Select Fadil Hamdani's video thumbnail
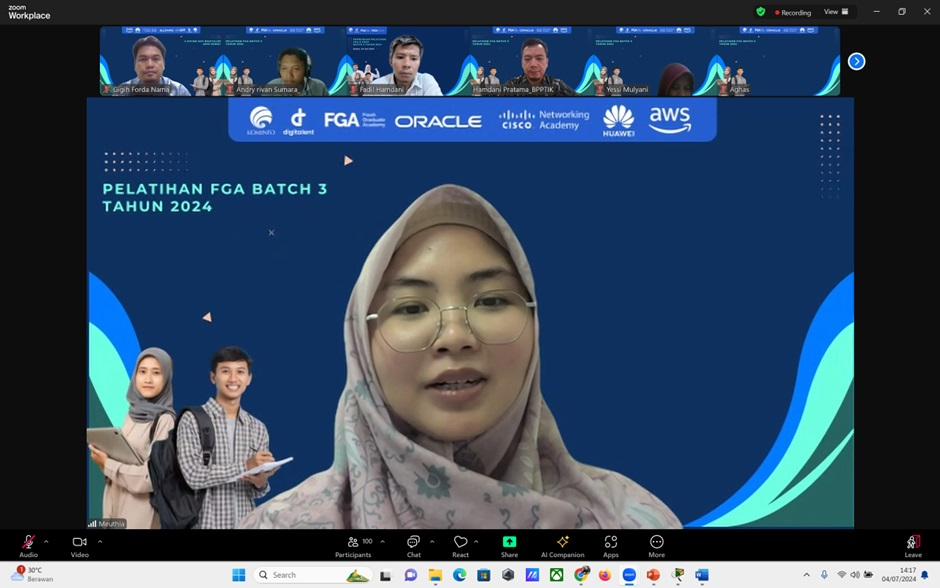The height and width of the screenshot is (588, 940). click(407, 62)
